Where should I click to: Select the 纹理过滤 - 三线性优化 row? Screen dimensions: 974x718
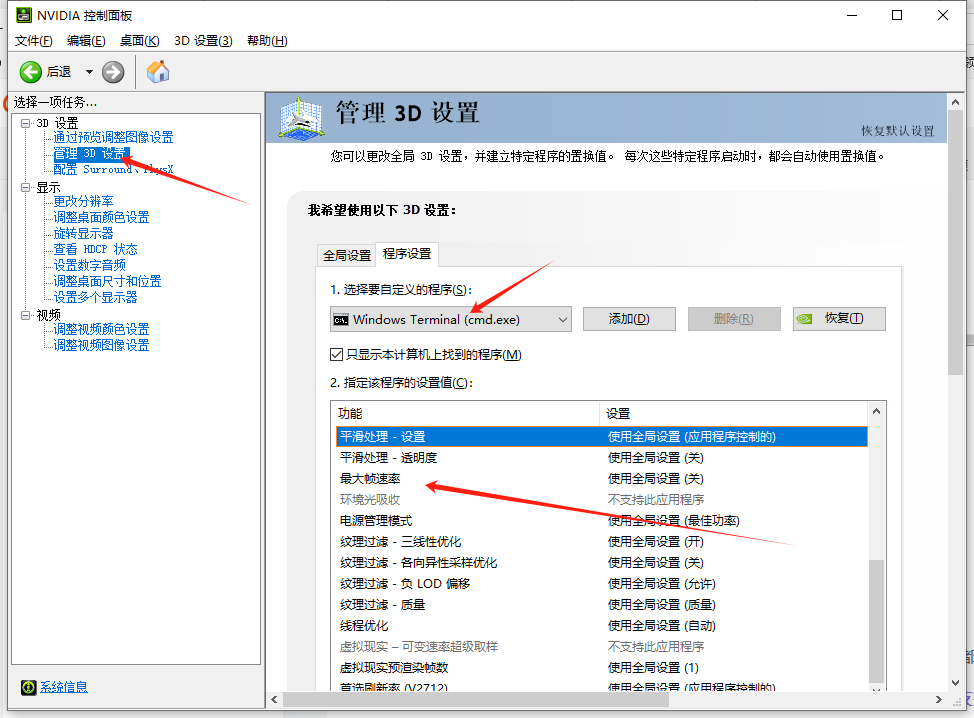click(x=601, y=542)
